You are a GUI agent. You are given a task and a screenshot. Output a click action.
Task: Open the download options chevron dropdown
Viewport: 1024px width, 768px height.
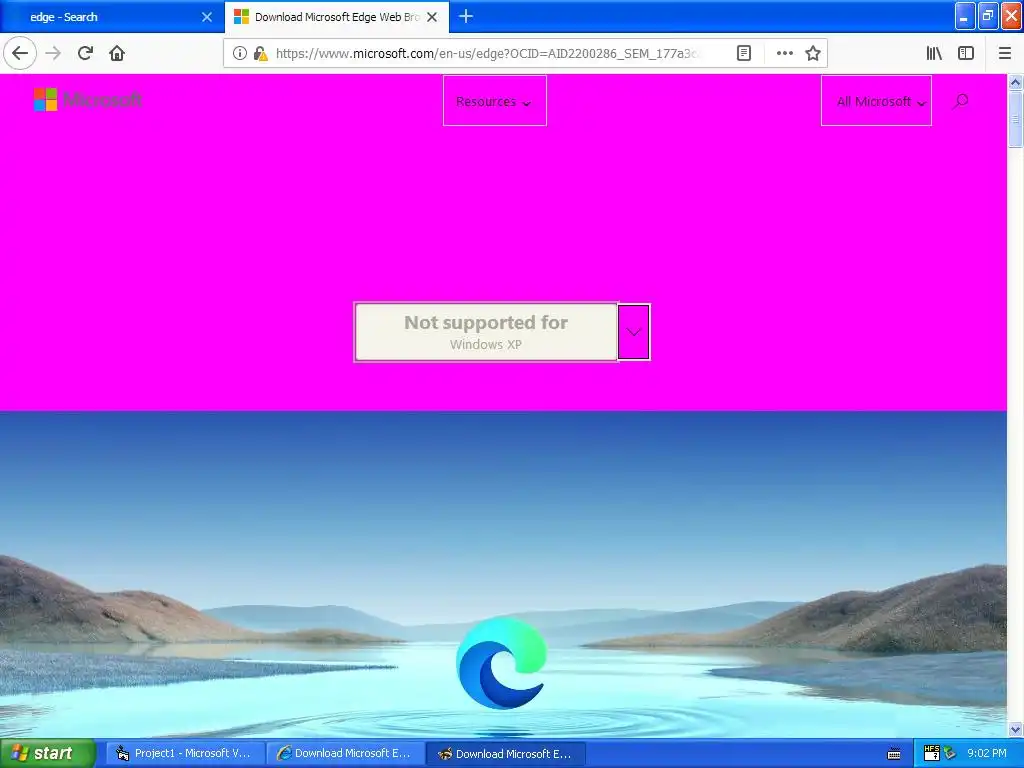[x=633, y=332]
